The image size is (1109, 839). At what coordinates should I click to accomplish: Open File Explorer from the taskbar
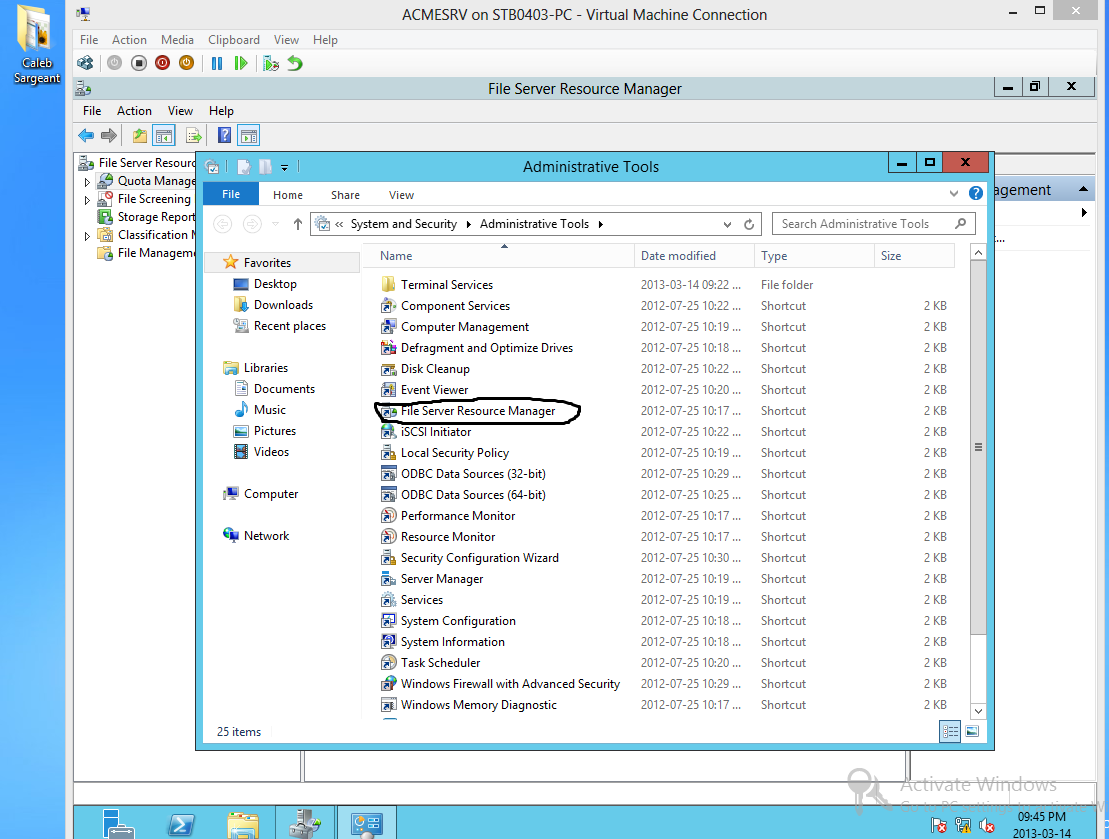pyautogui.click(x=243, y=824)
